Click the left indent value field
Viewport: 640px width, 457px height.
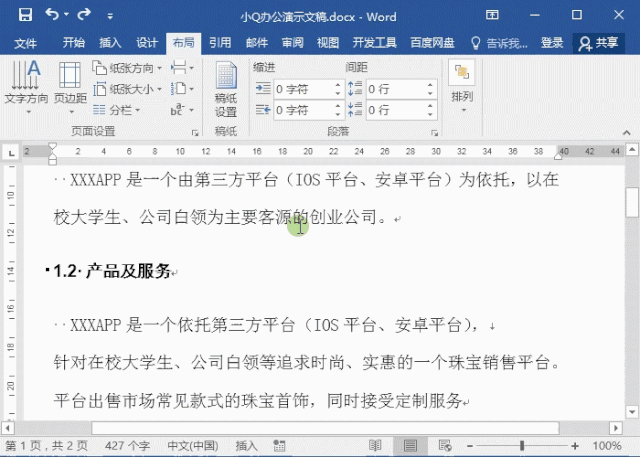coord(303,89)
